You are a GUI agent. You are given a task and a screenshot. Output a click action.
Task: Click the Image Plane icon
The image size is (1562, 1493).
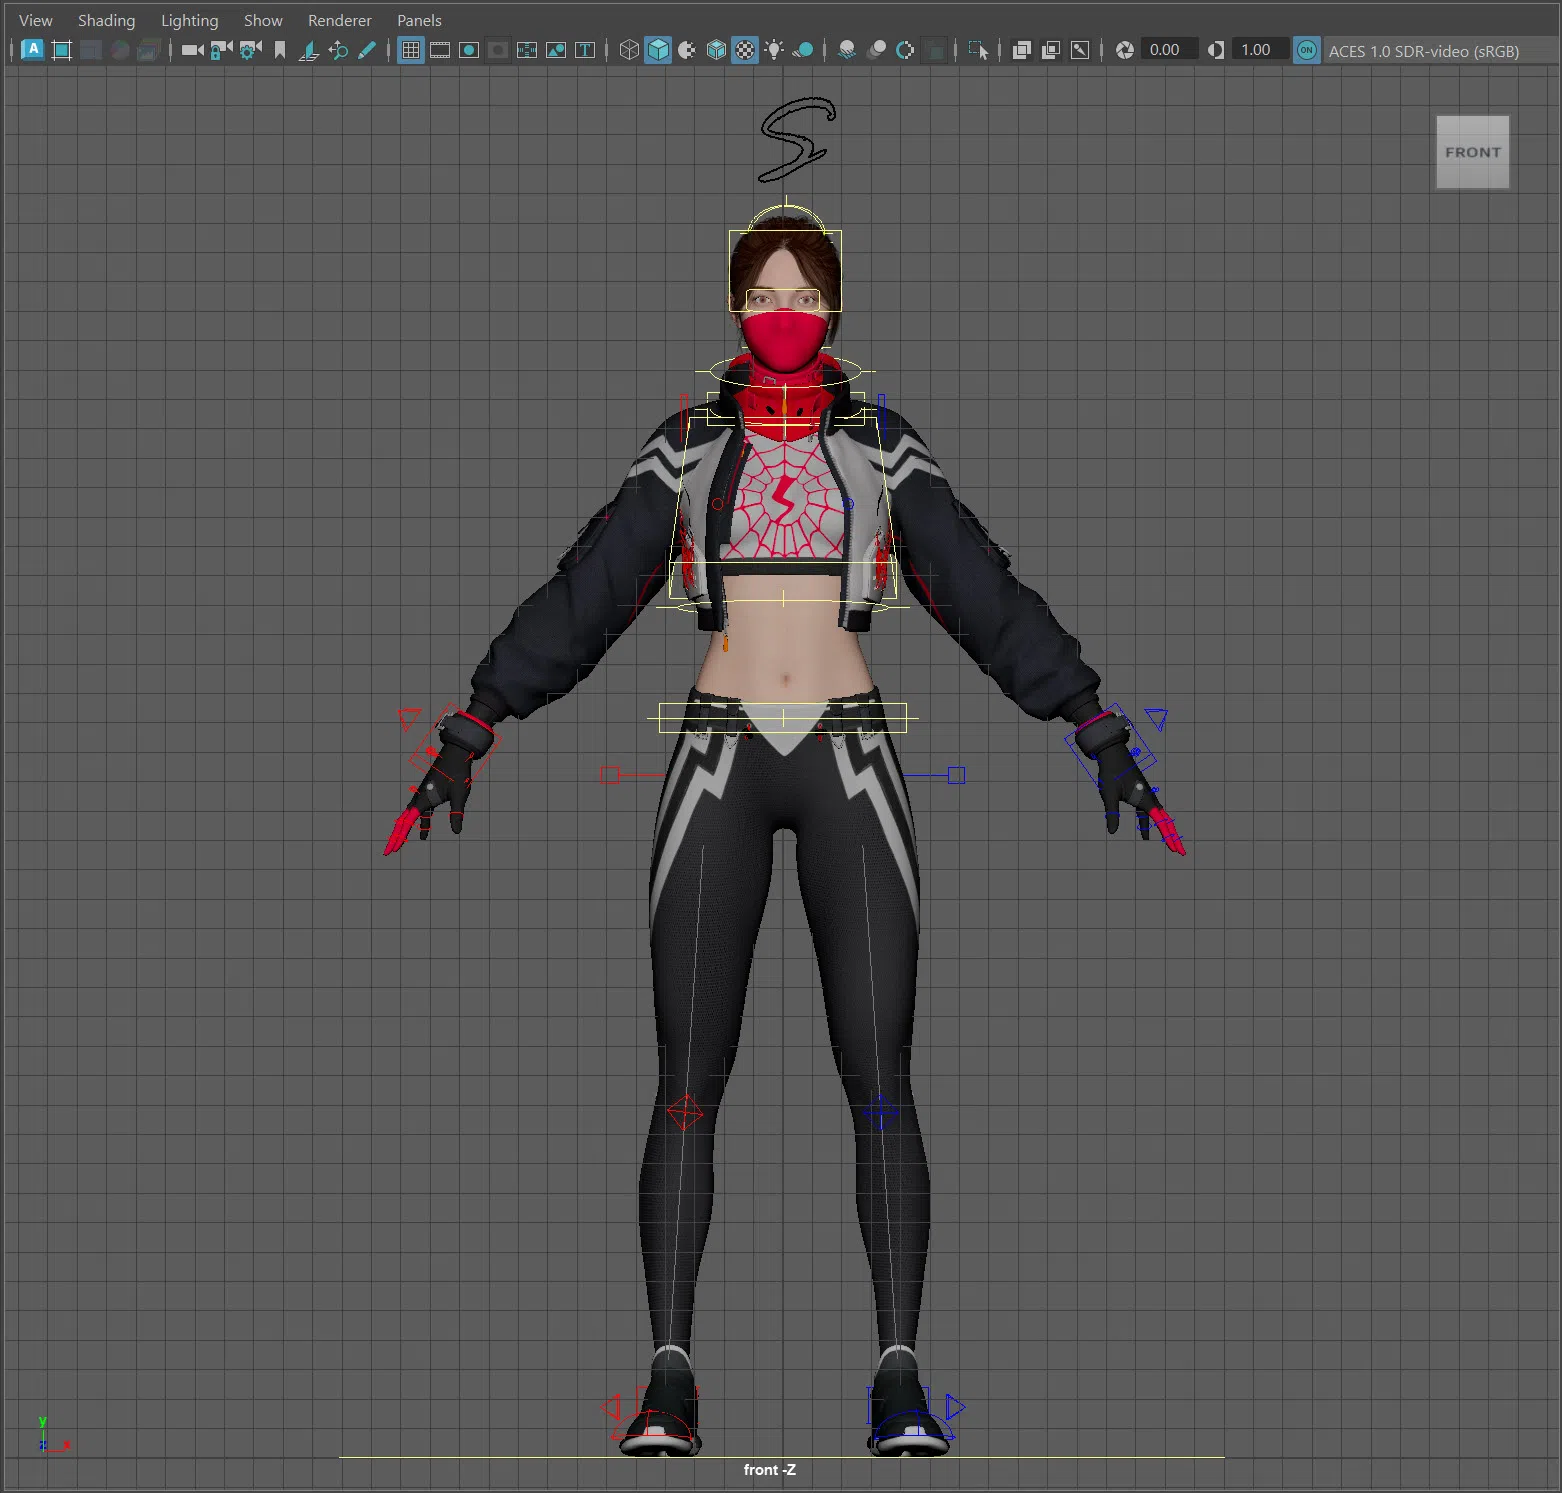(x=309, y=50)
